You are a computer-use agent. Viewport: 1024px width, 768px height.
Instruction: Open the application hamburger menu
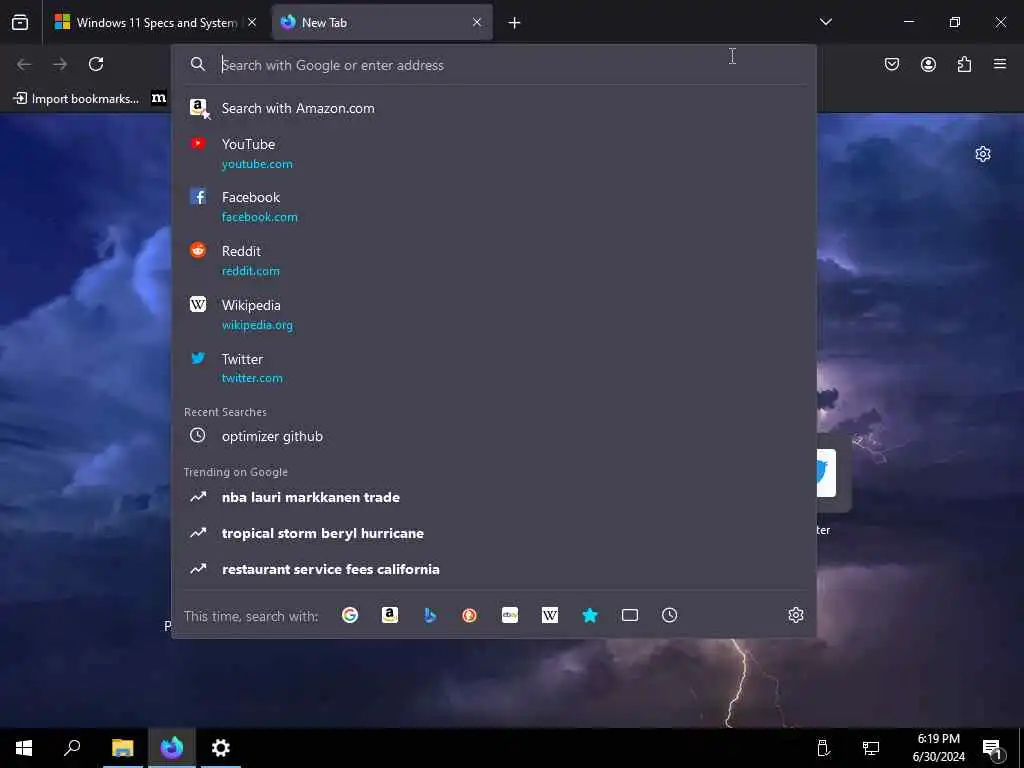[1000, 64]
